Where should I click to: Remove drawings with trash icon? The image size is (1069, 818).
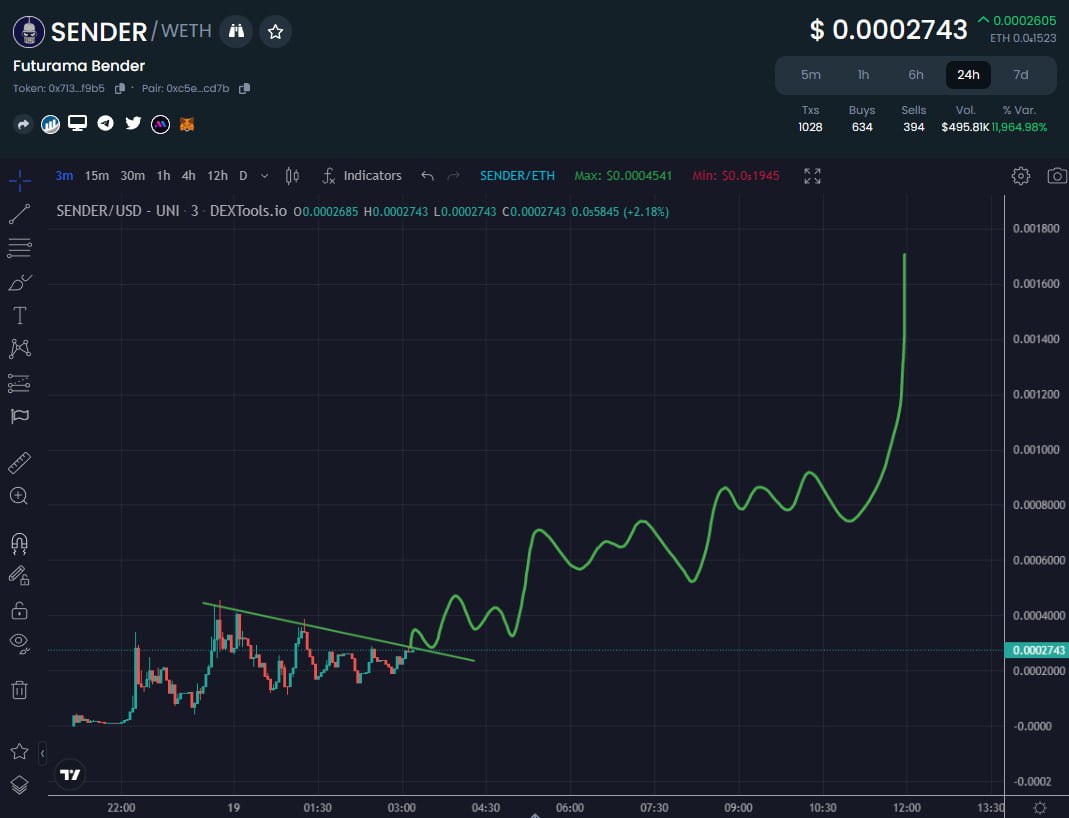(19, 690)
